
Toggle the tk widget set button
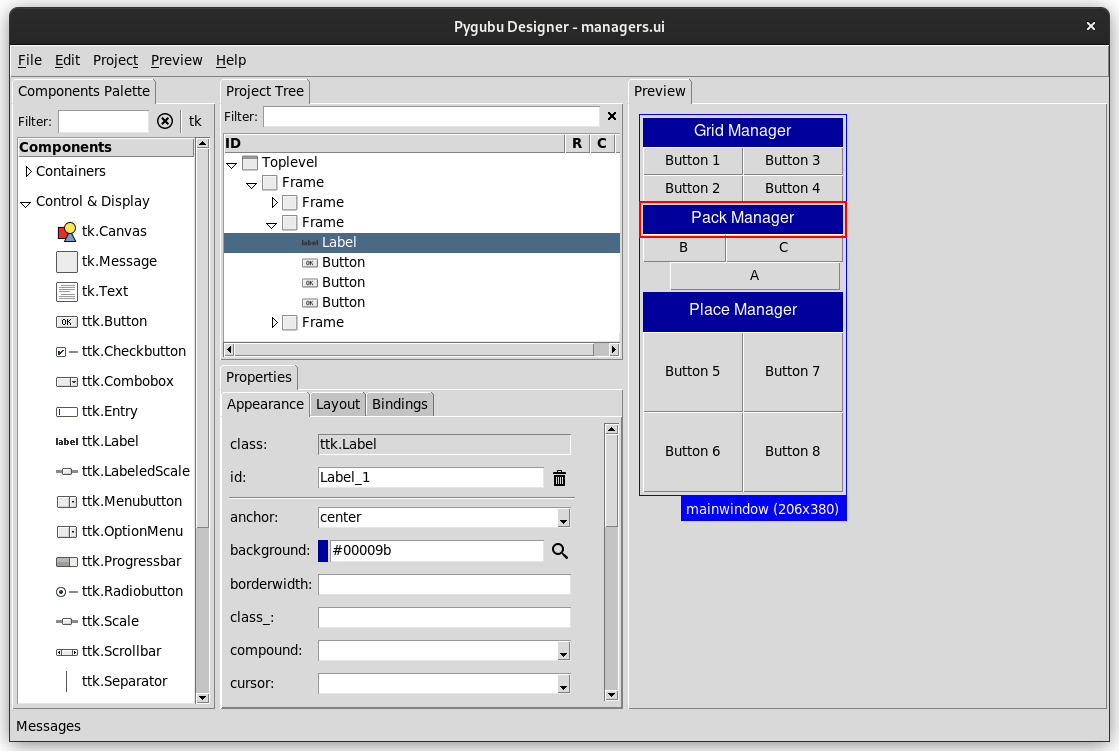click(196, 121)
